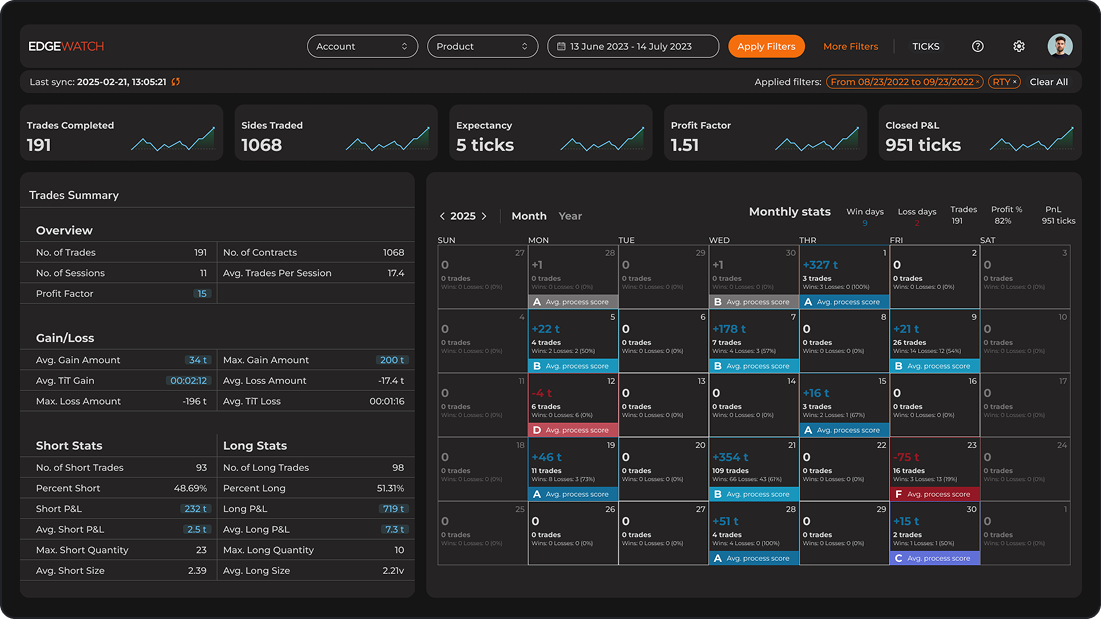Remove the date range filter chip
The image size is (1101, 619).
[x=978, y=82]
